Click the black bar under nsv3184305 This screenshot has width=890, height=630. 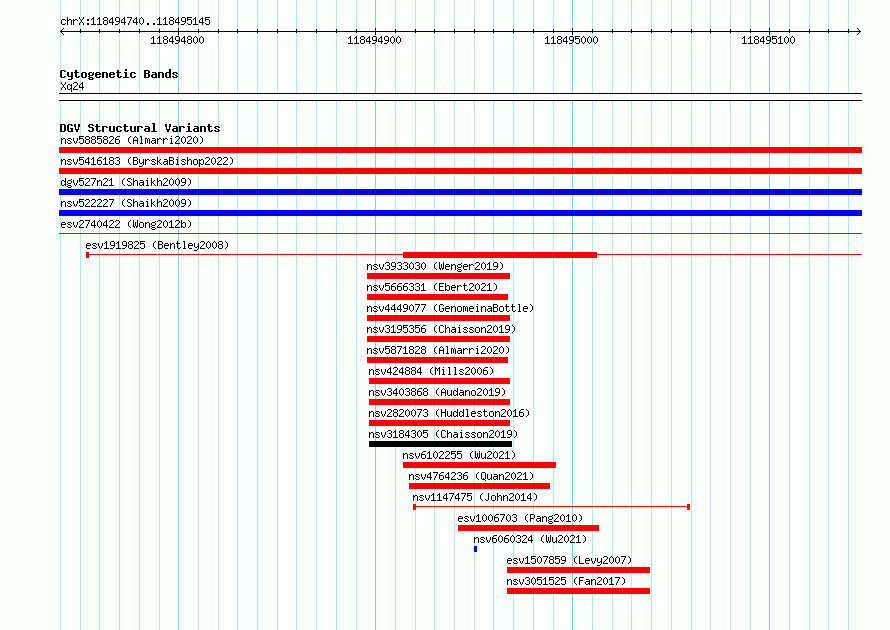(440, 444)
